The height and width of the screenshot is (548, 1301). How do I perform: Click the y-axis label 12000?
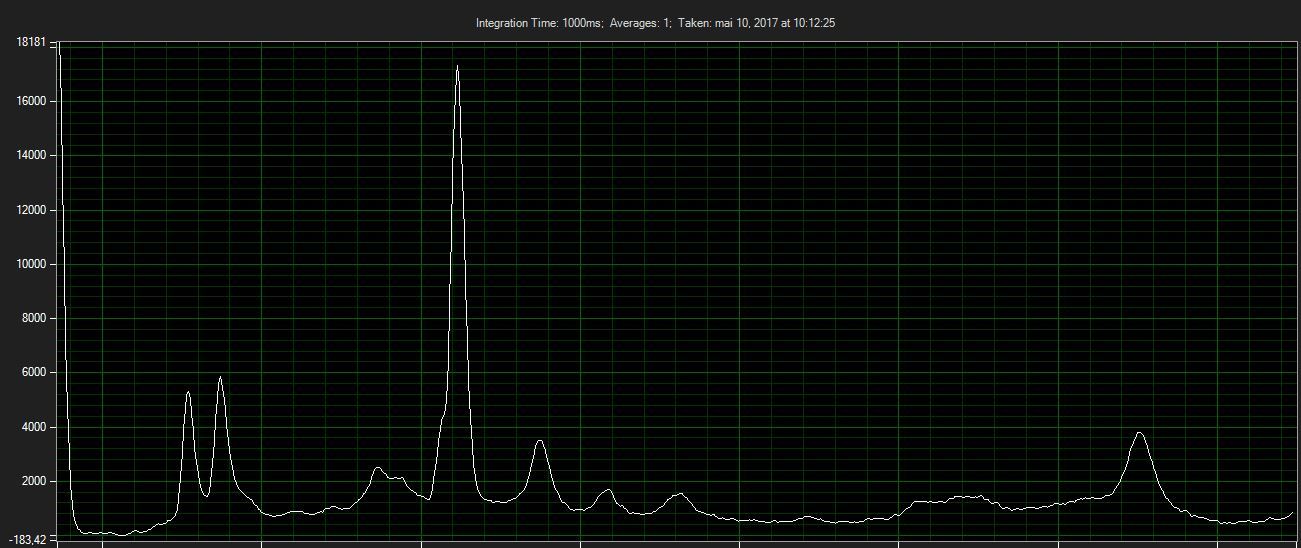click(31, 210)
